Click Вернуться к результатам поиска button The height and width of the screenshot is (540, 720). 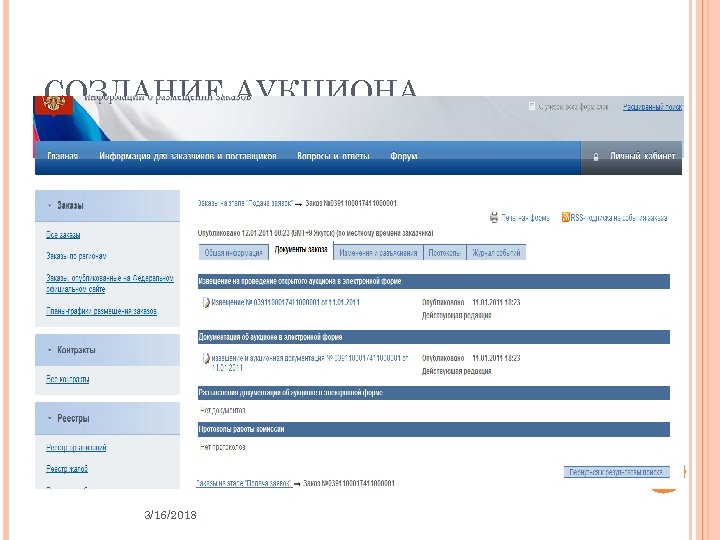(x=616, y=472)
